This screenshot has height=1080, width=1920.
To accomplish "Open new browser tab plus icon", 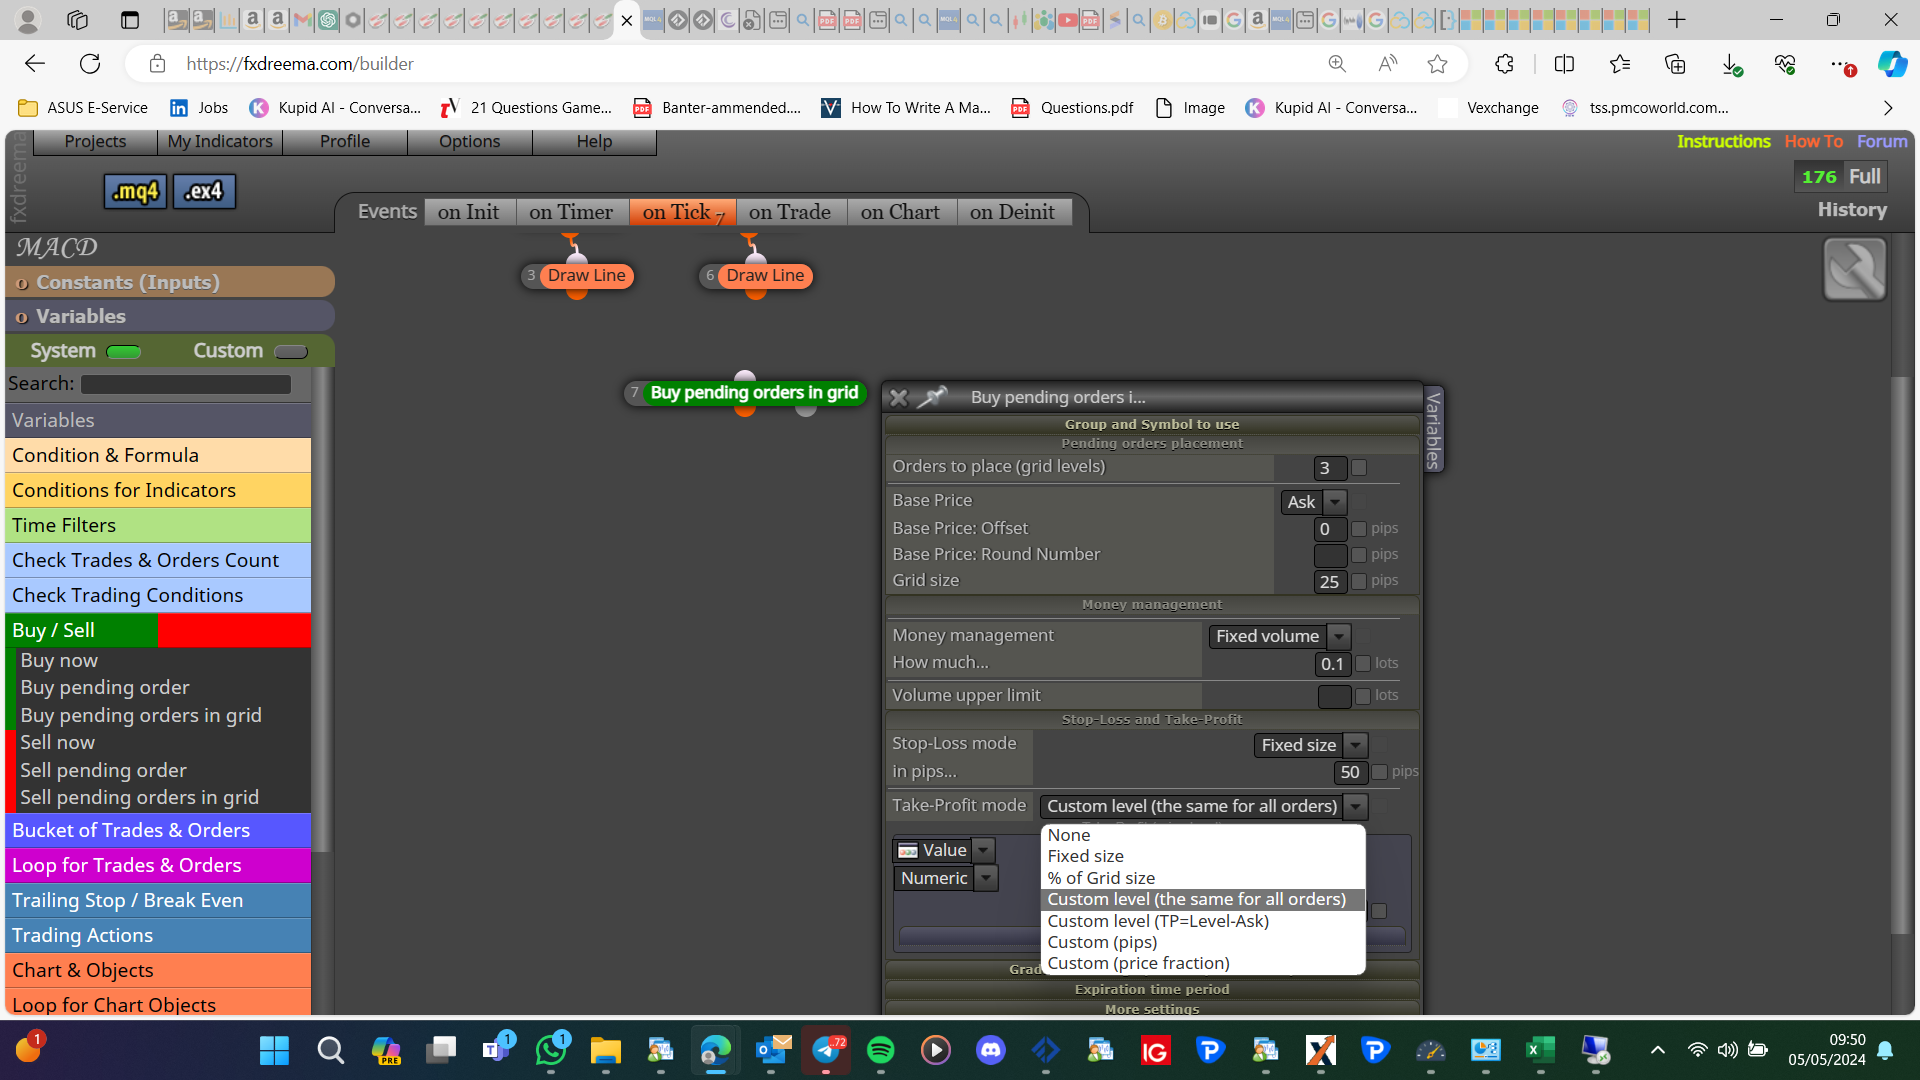I will 1677,20.
